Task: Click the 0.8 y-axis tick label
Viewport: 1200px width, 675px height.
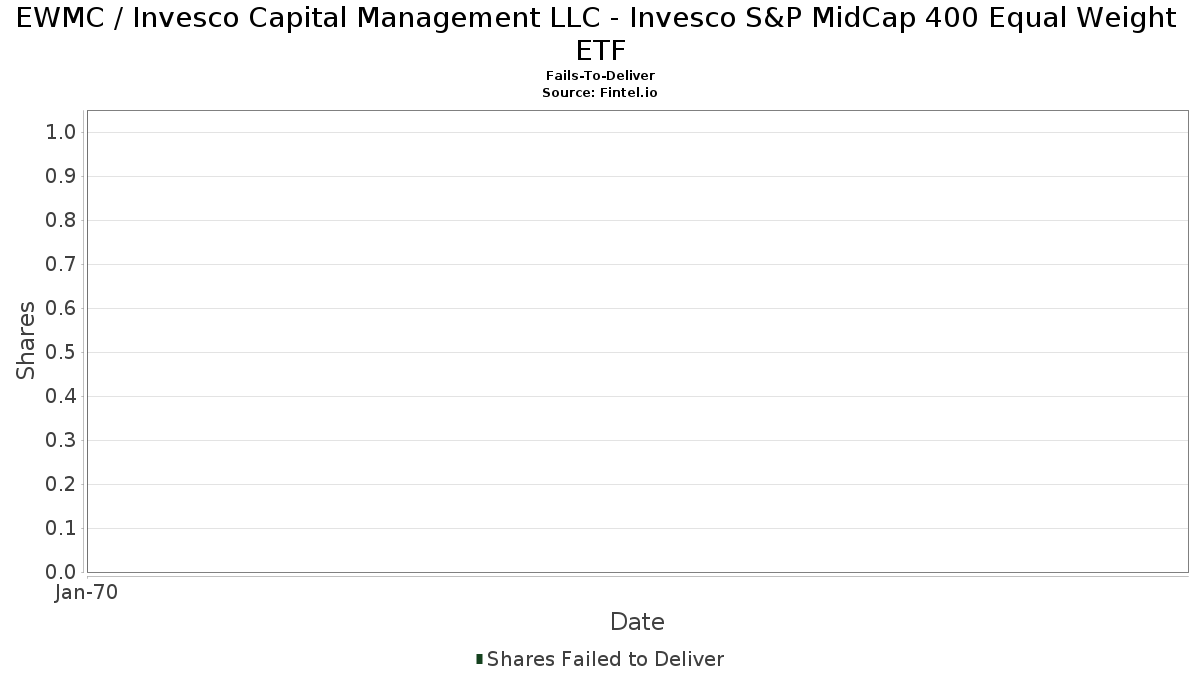Action: [x=61, y=220]
